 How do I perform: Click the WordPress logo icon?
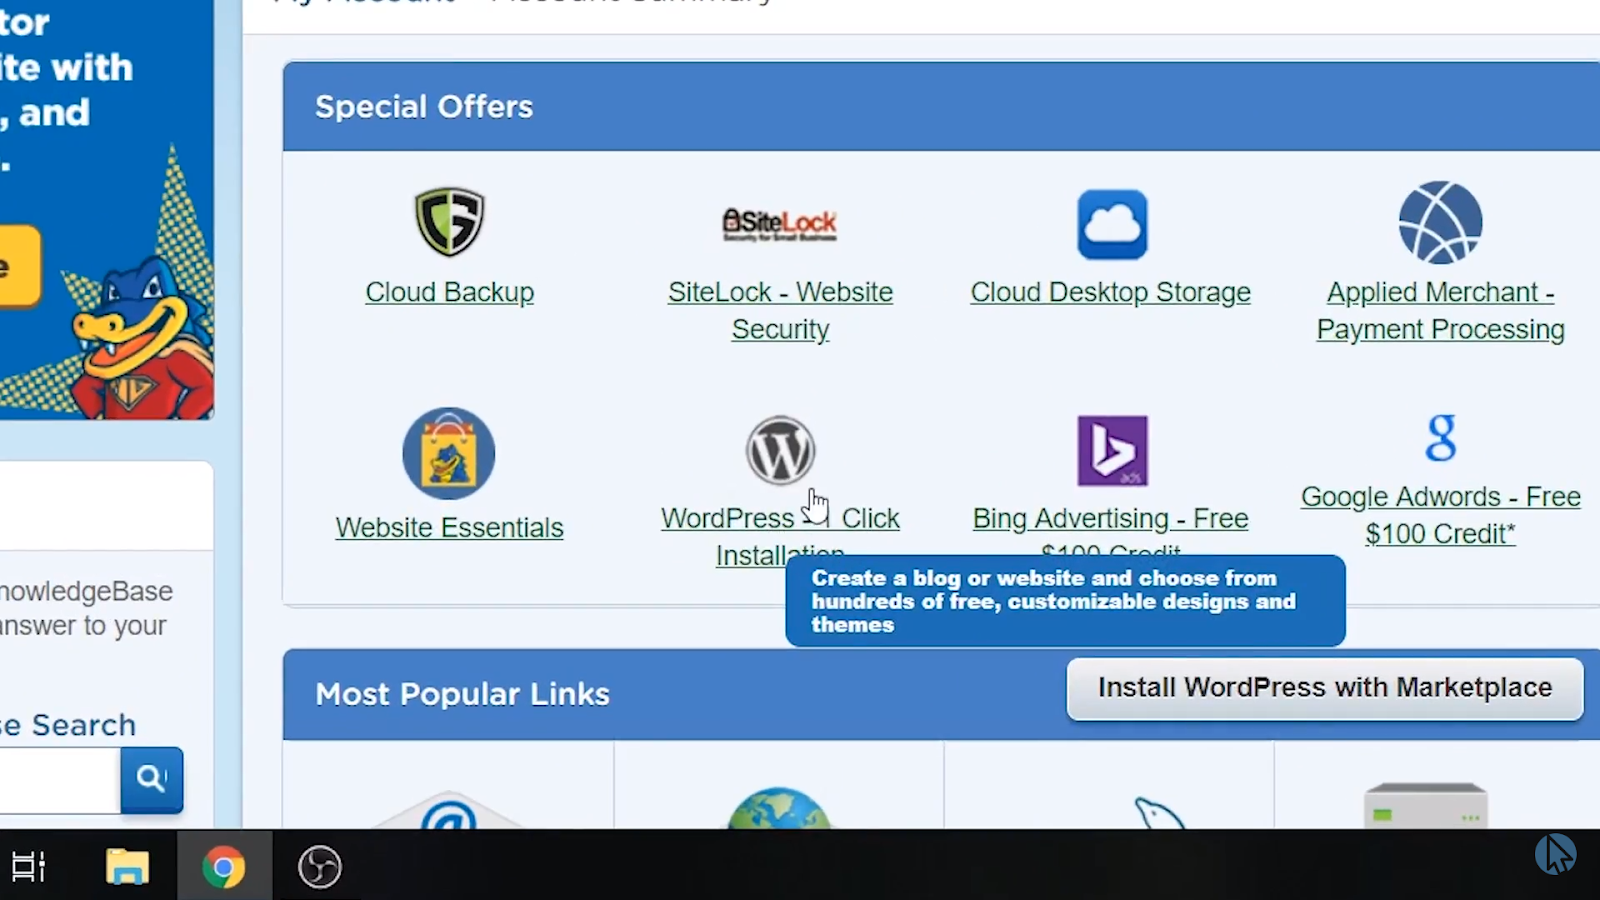pyautogui.click(x=780, y=450)
